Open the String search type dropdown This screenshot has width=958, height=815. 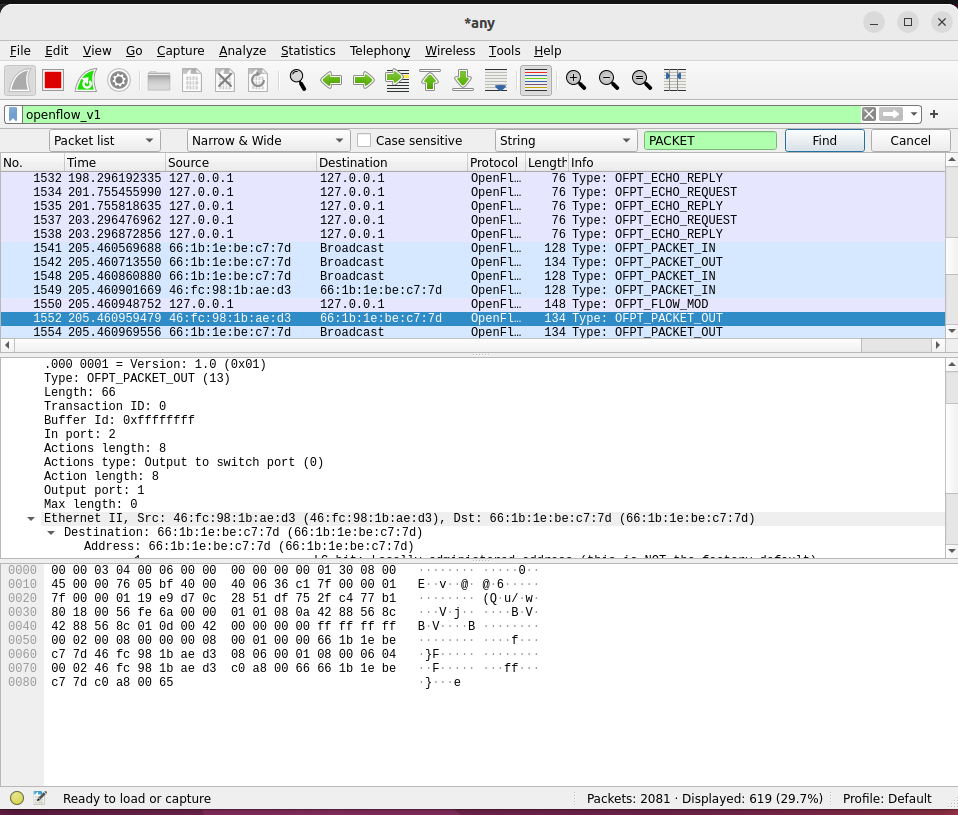click(x=566, y=141)
